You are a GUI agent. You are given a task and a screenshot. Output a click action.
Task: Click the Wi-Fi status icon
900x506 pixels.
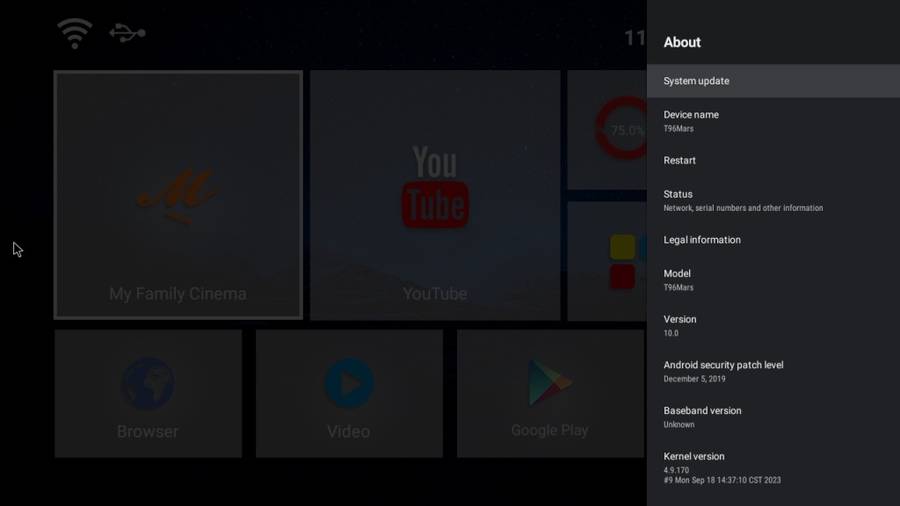[75, 33]
